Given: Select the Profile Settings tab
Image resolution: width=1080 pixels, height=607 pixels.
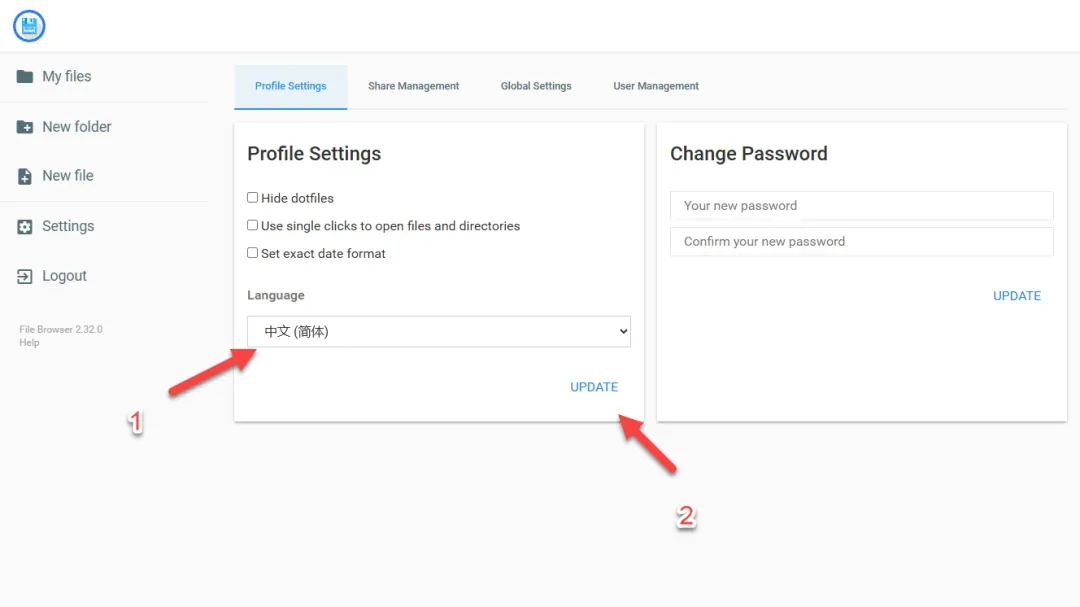Looking at the screenshot, I should pyautogui.click(x=291, y=86).
